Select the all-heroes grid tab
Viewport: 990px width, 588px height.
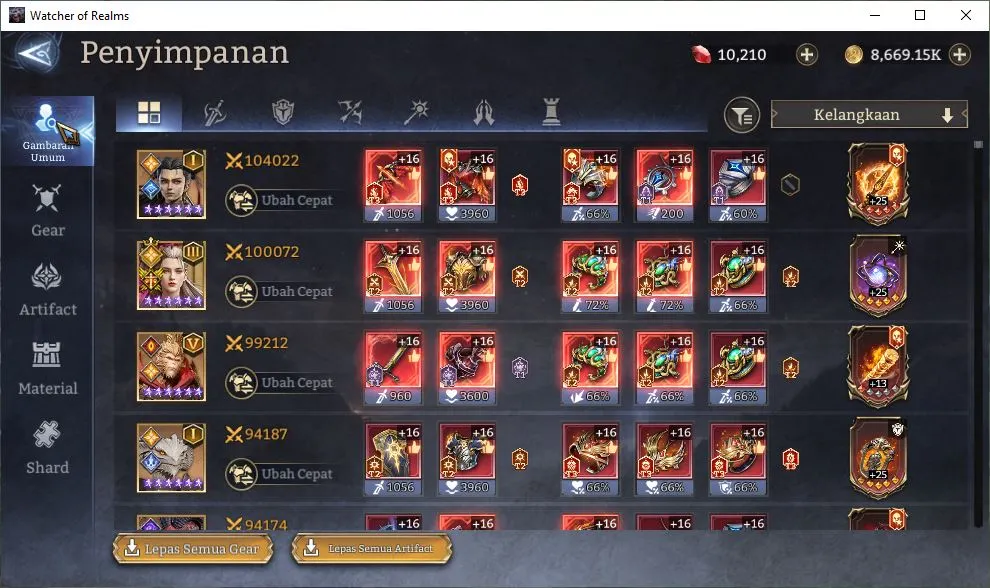coord(149,113)
